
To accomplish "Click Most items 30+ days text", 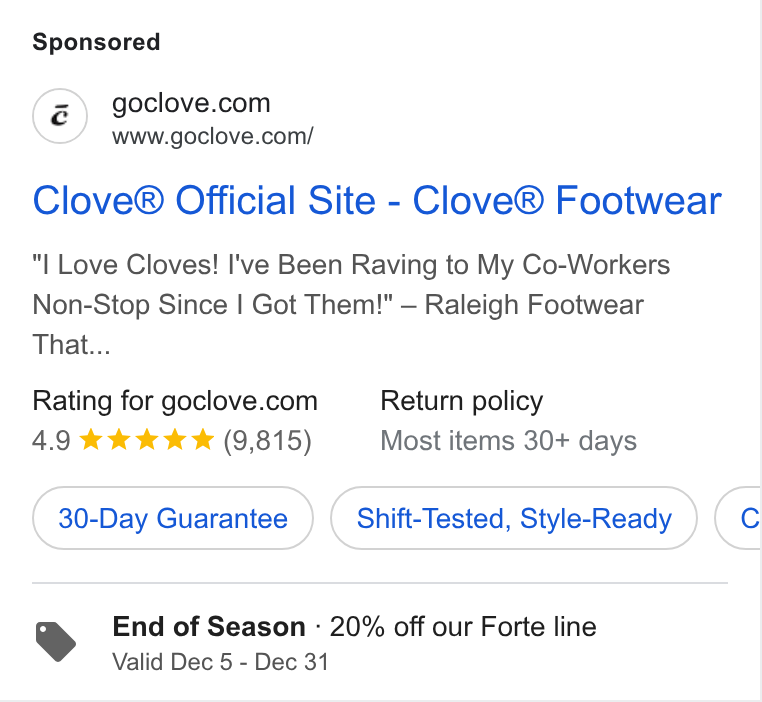I will coord(508,441).
